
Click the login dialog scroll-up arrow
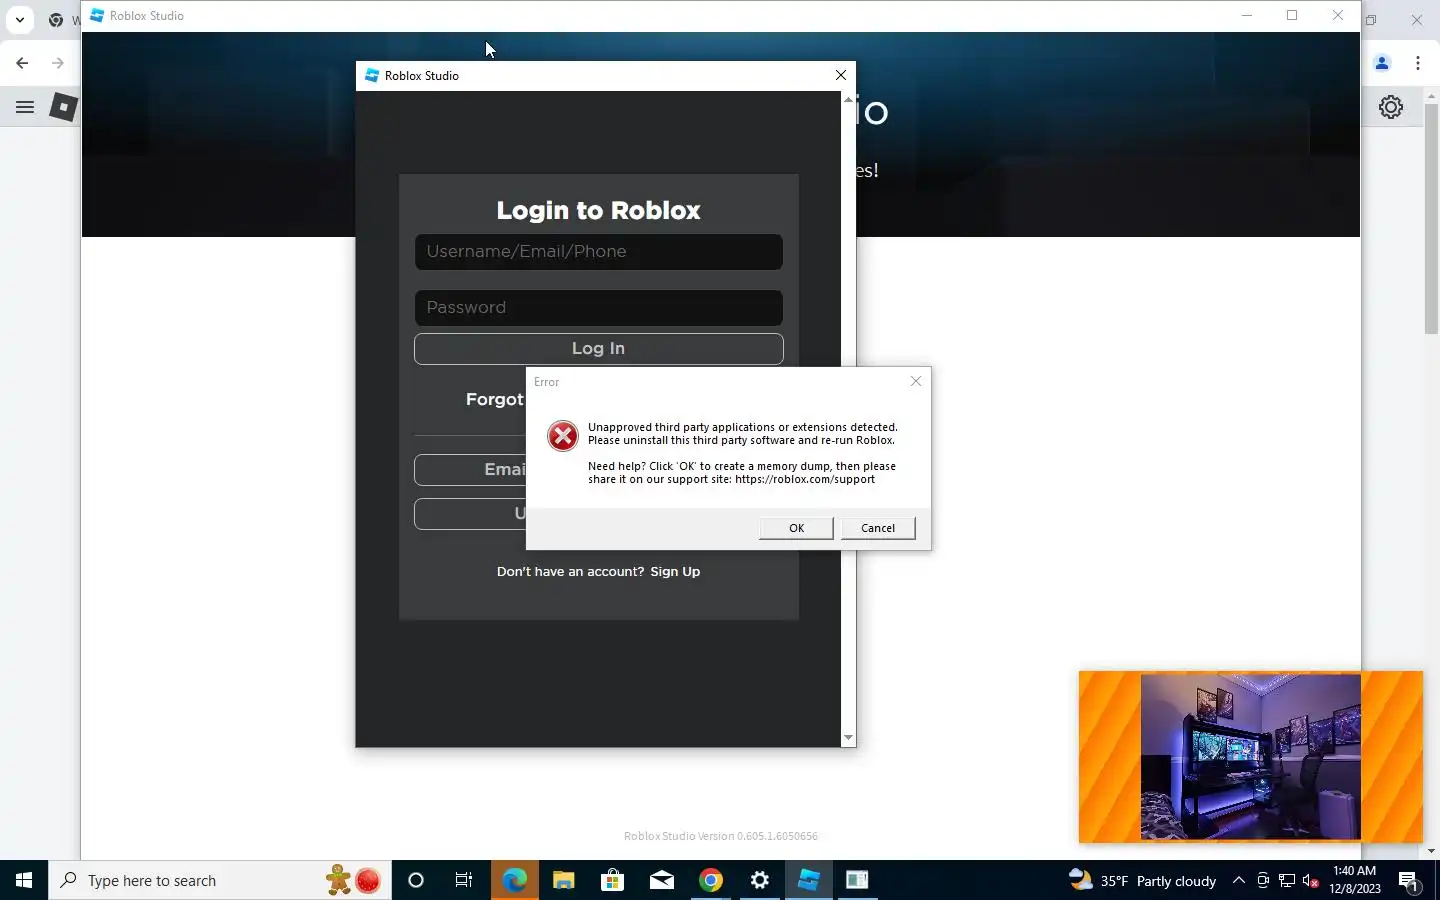click(848, 99)
